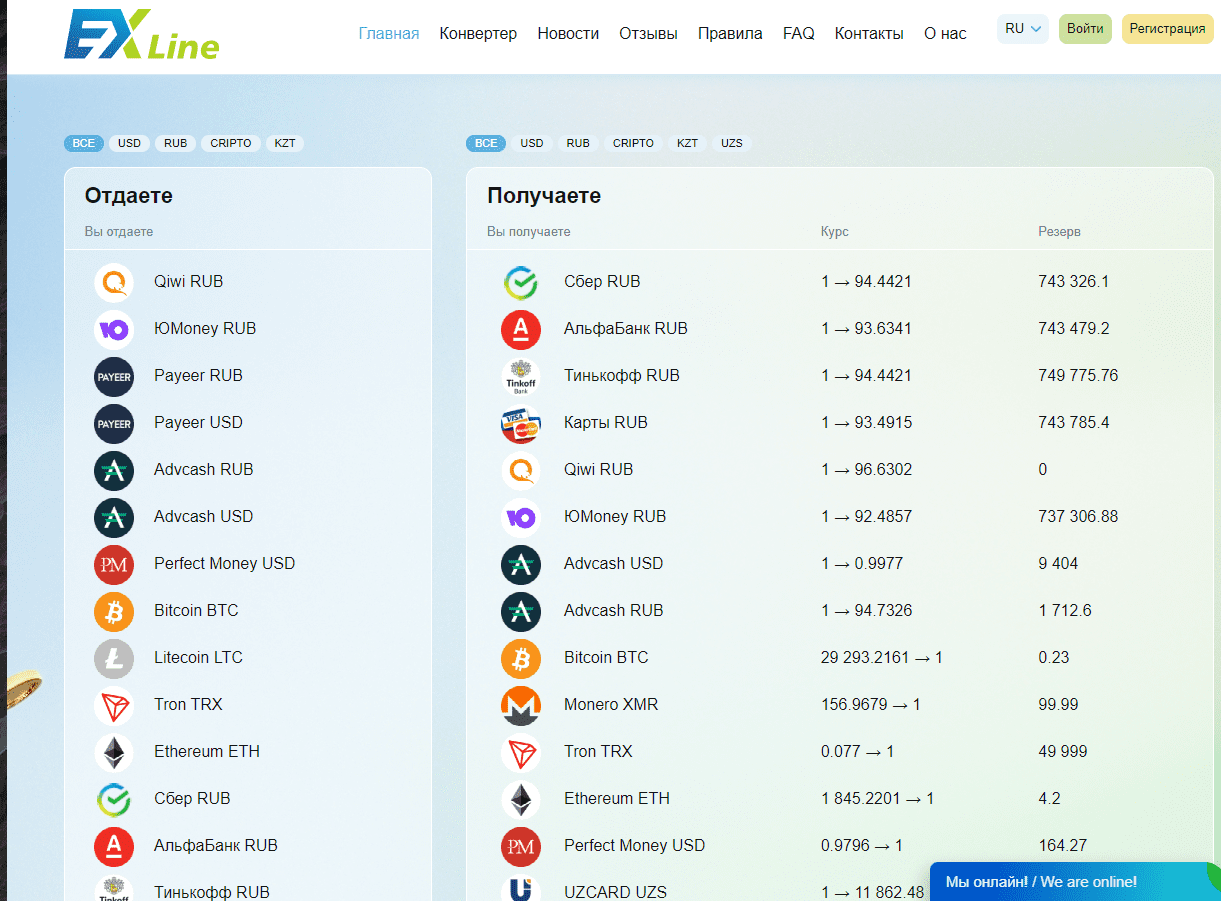Click the EX Line logo
This screenshot has width=1221, height=901.
pyautogui.click(x=141, y=34)
